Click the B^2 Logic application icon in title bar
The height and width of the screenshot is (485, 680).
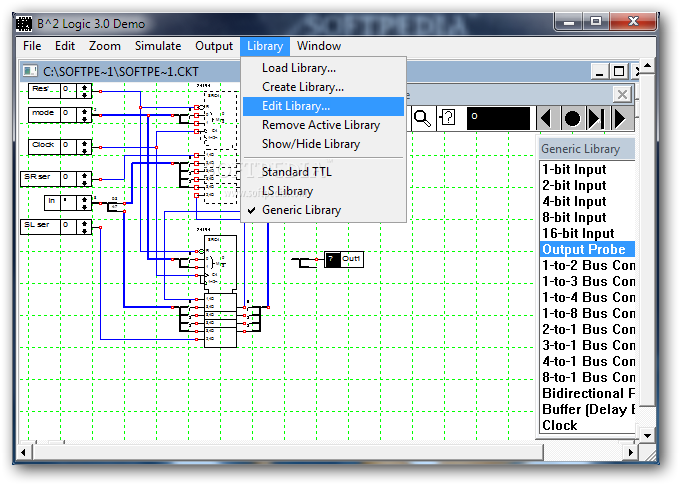click(24, 23)
